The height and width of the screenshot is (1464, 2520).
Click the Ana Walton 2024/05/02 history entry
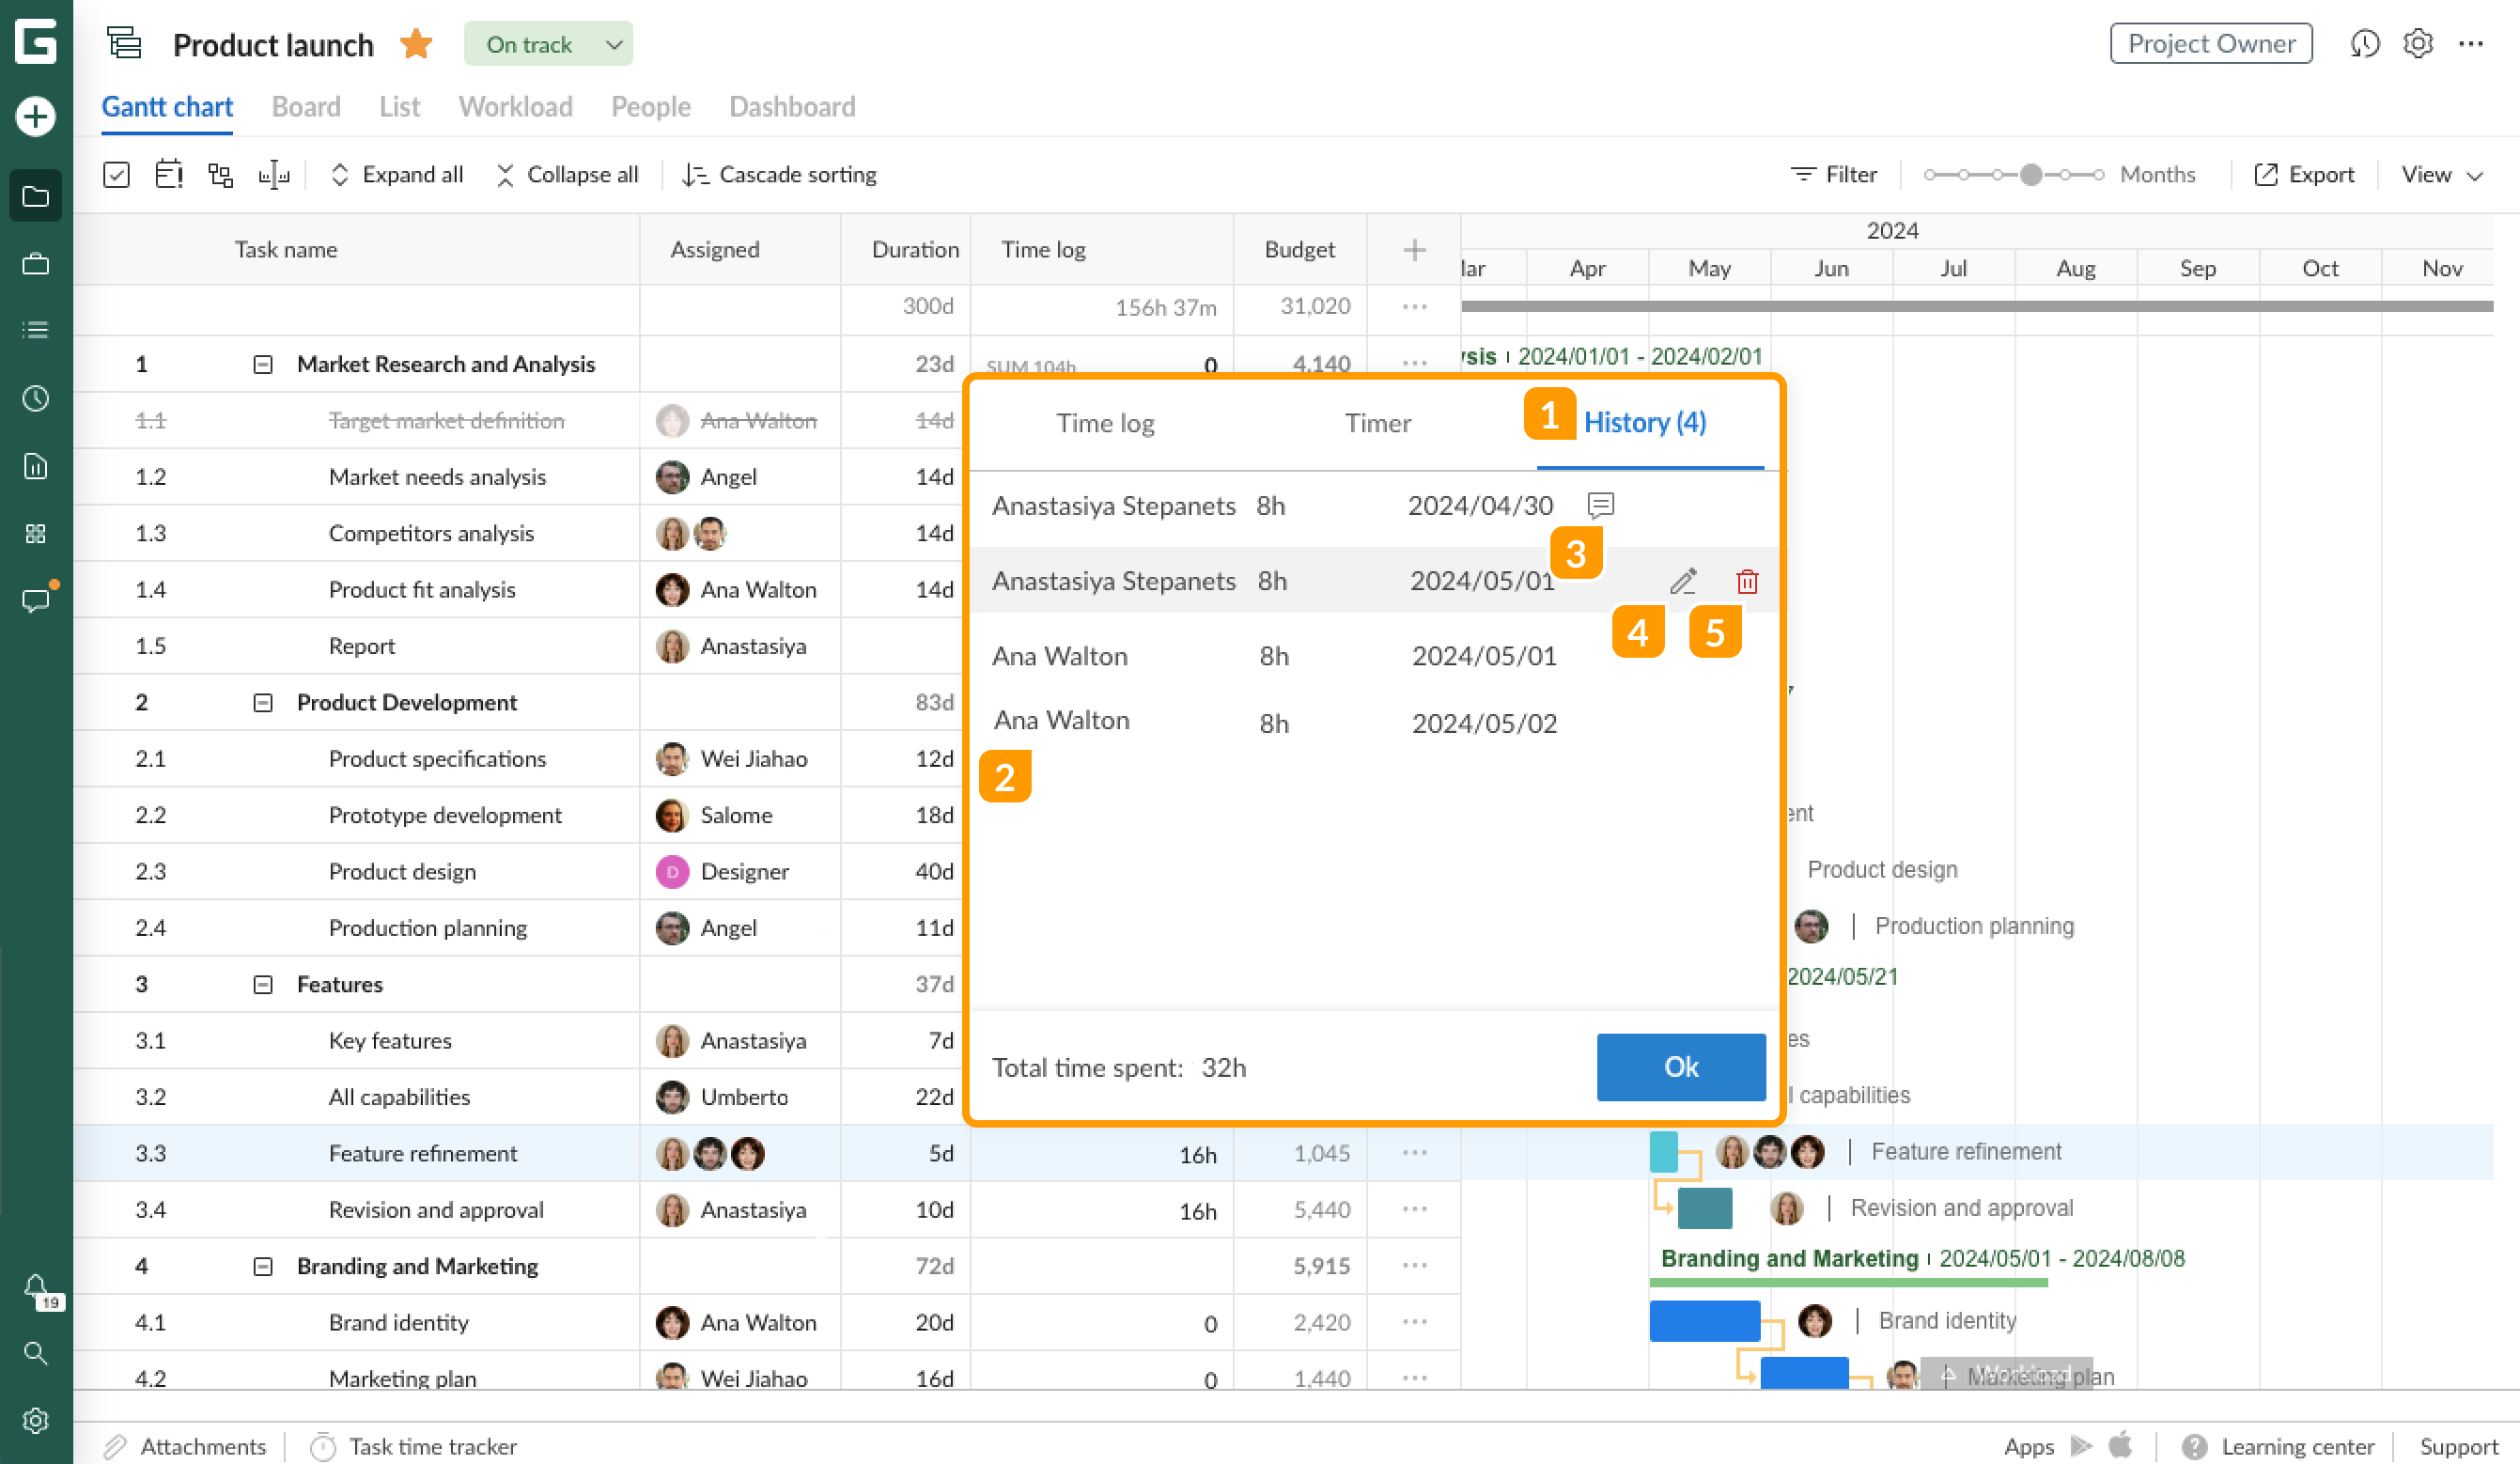click(1374, 722)
